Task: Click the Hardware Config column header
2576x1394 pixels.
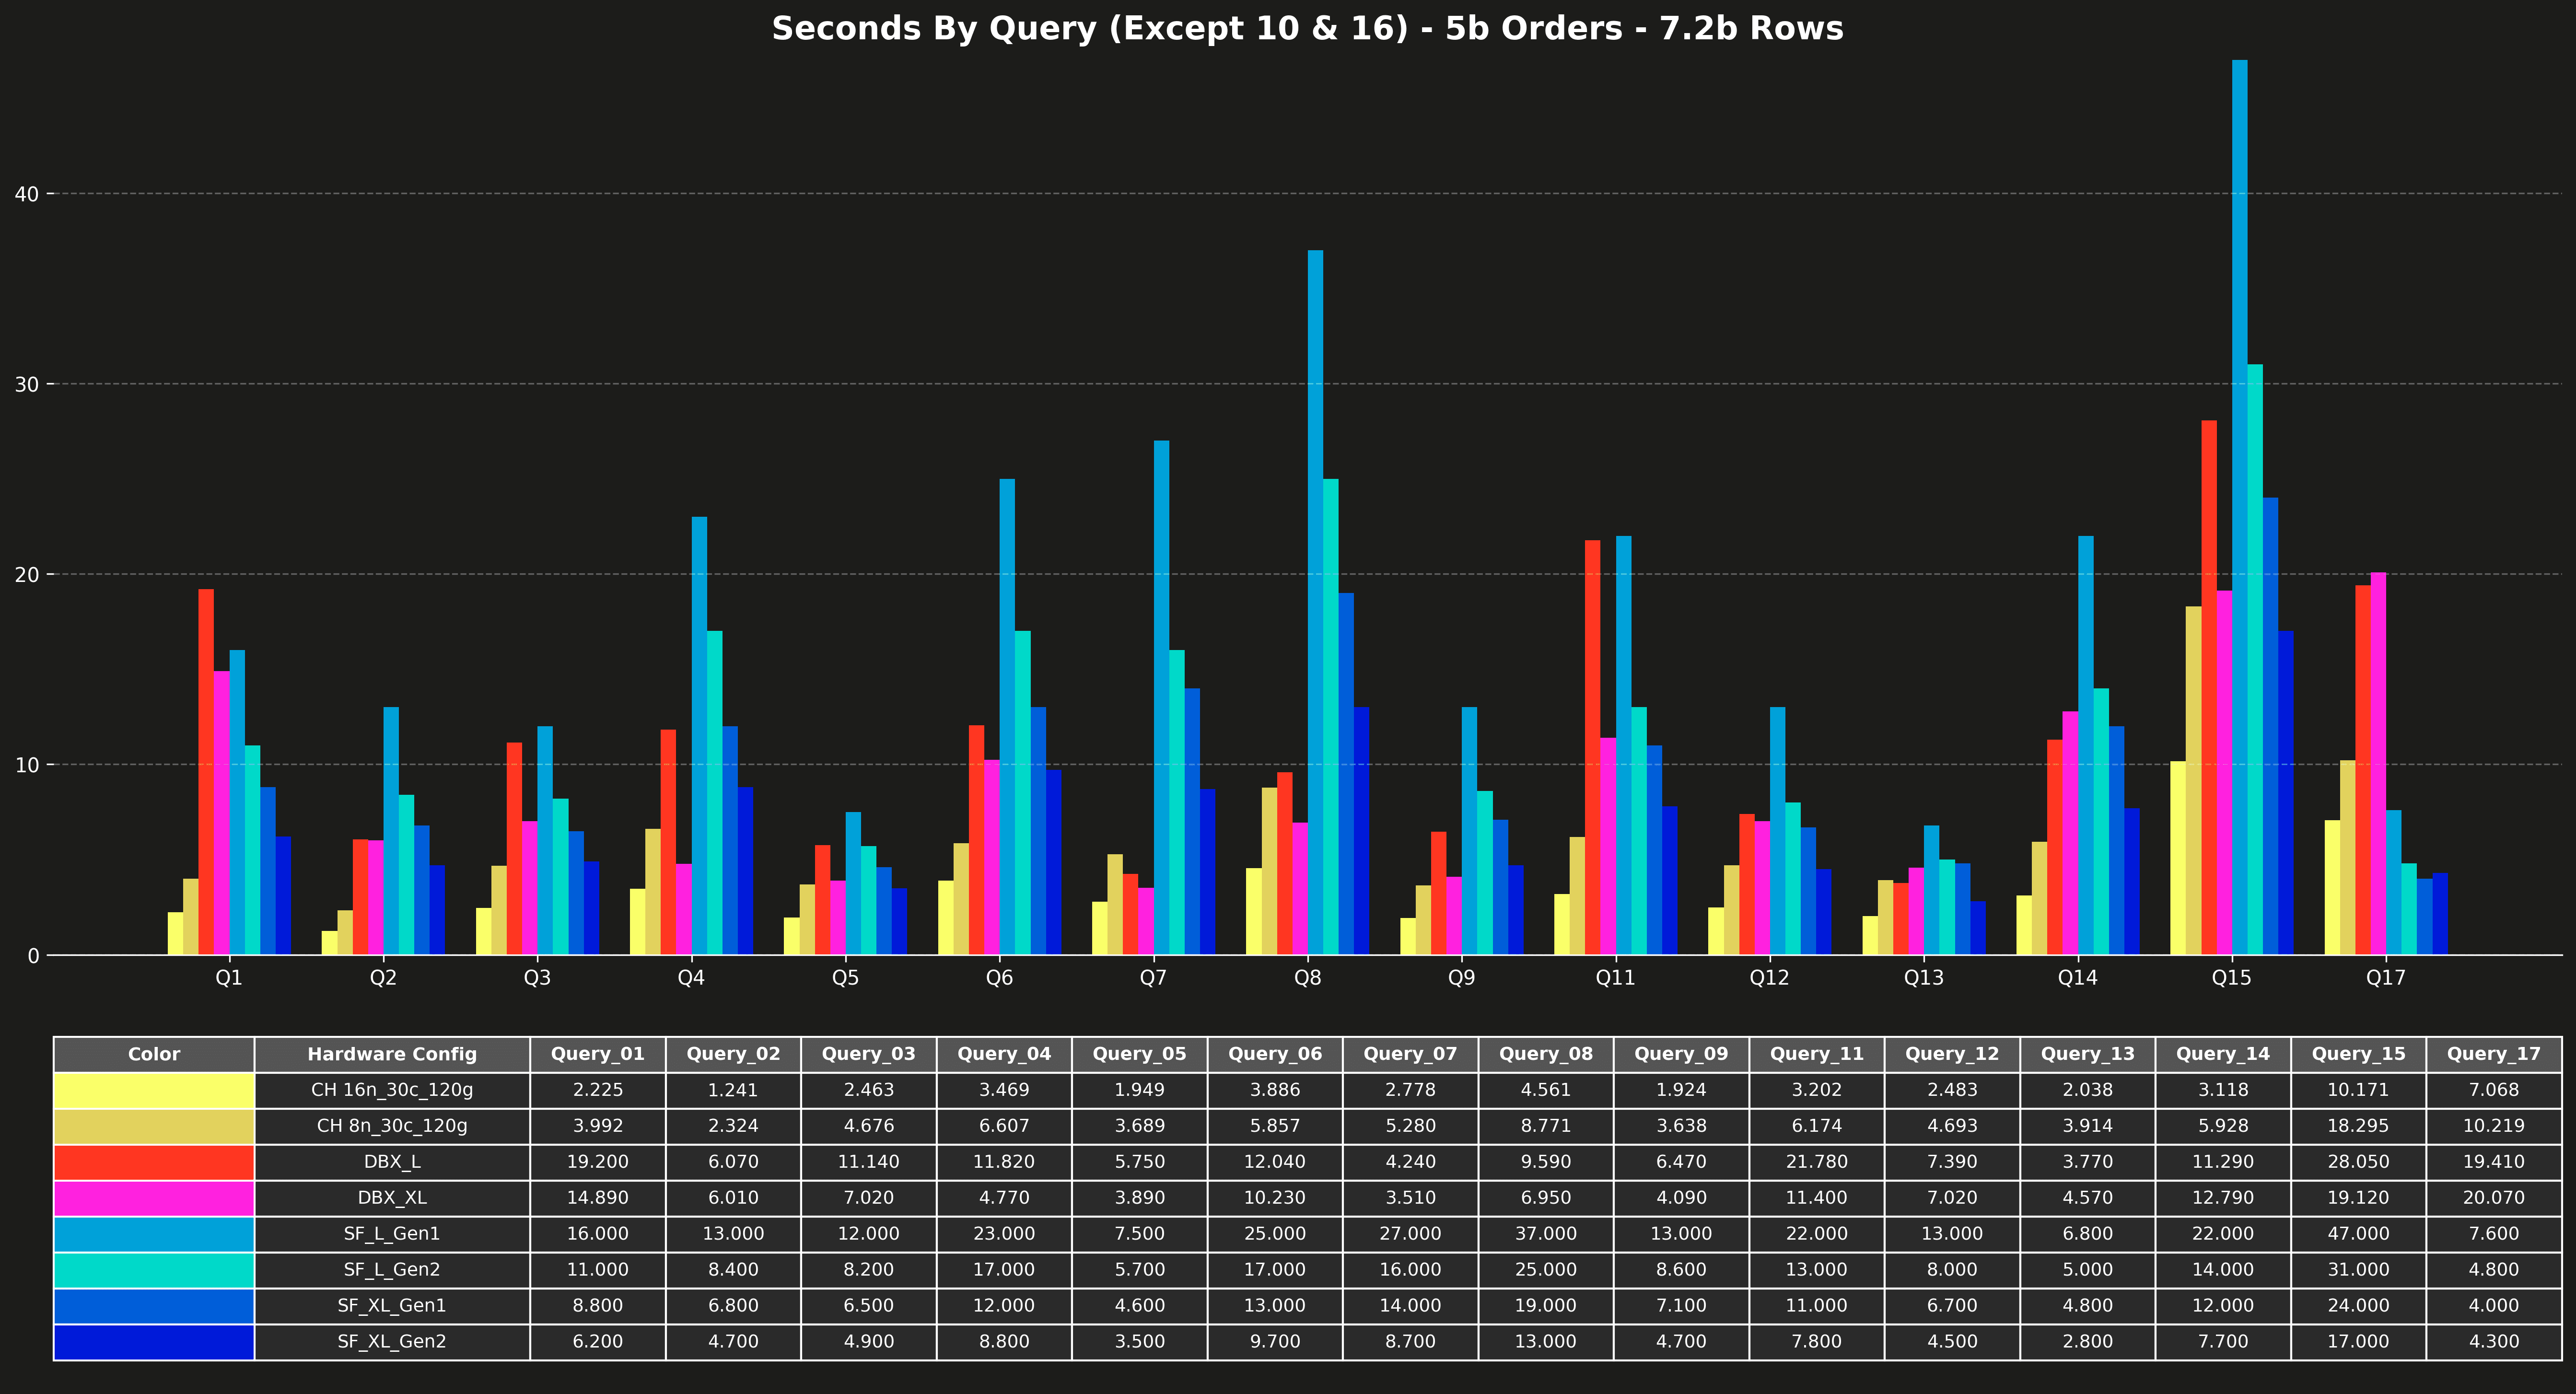Action: (392, 1054)
